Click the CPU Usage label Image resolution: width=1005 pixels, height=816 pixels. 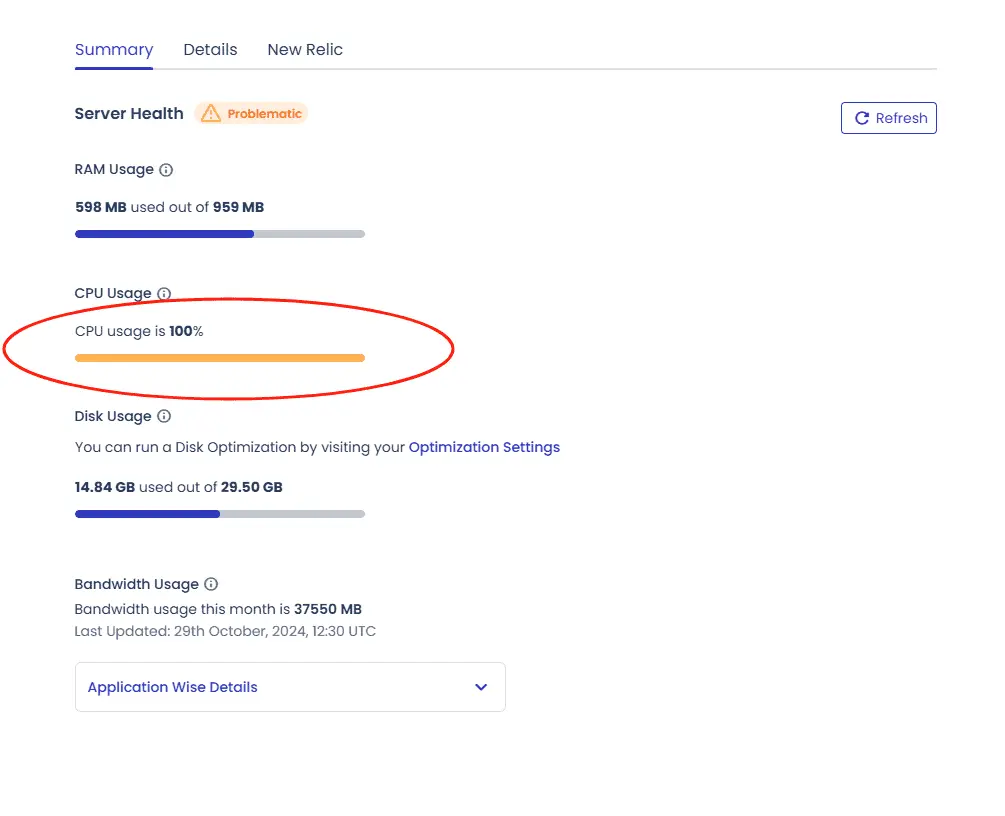pyautogui.click(x=113, y=294)
